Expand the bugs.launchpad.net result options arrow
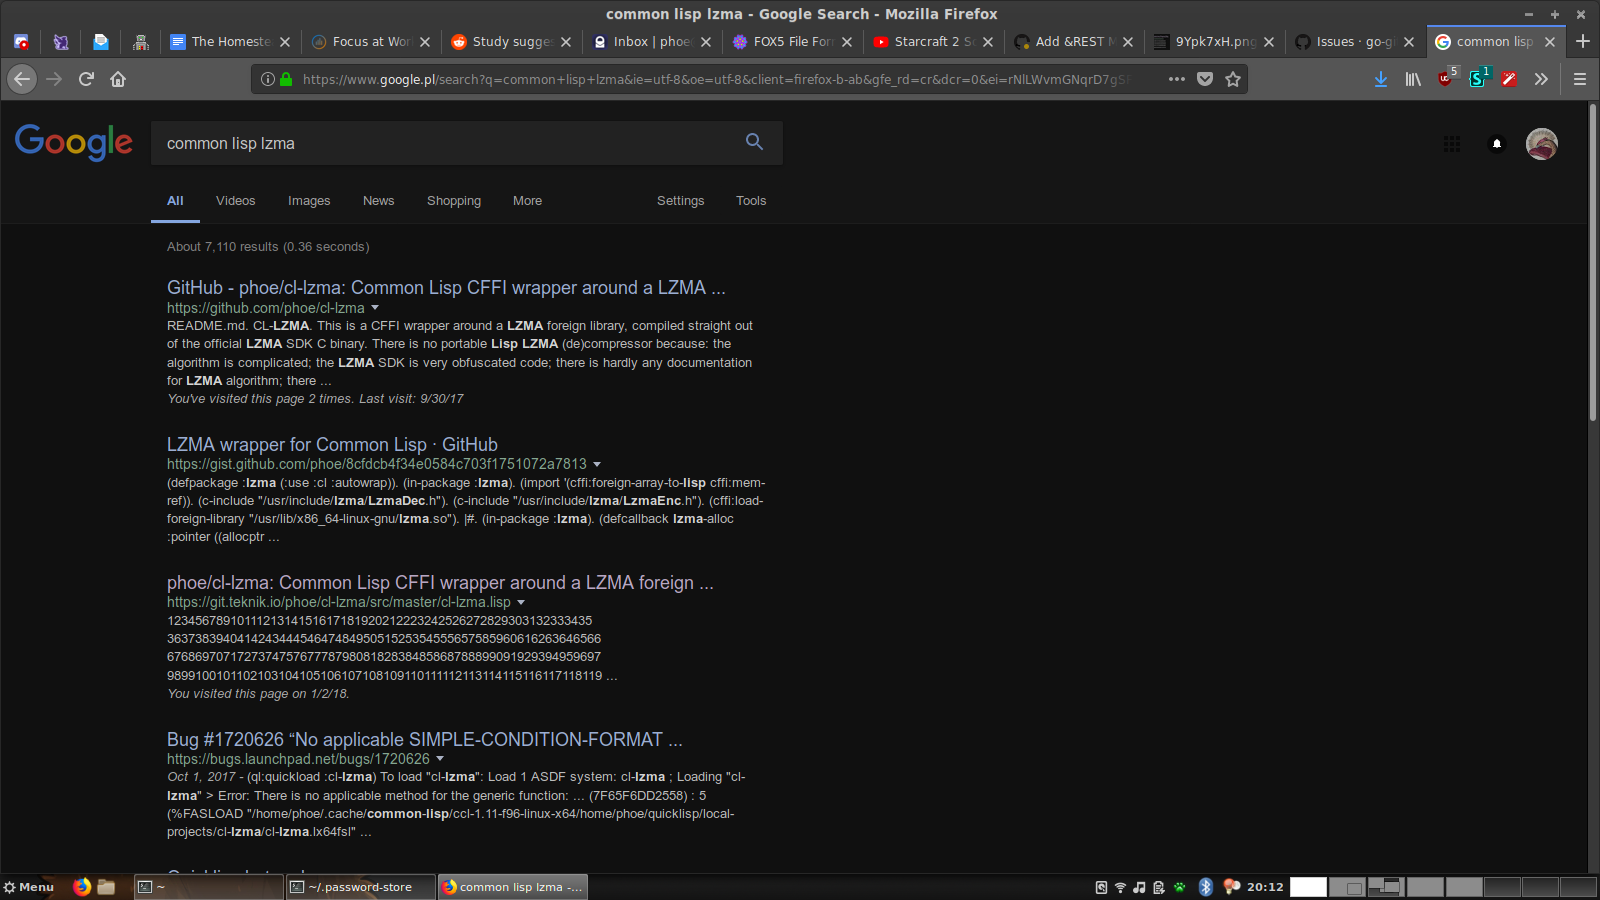 440,759
